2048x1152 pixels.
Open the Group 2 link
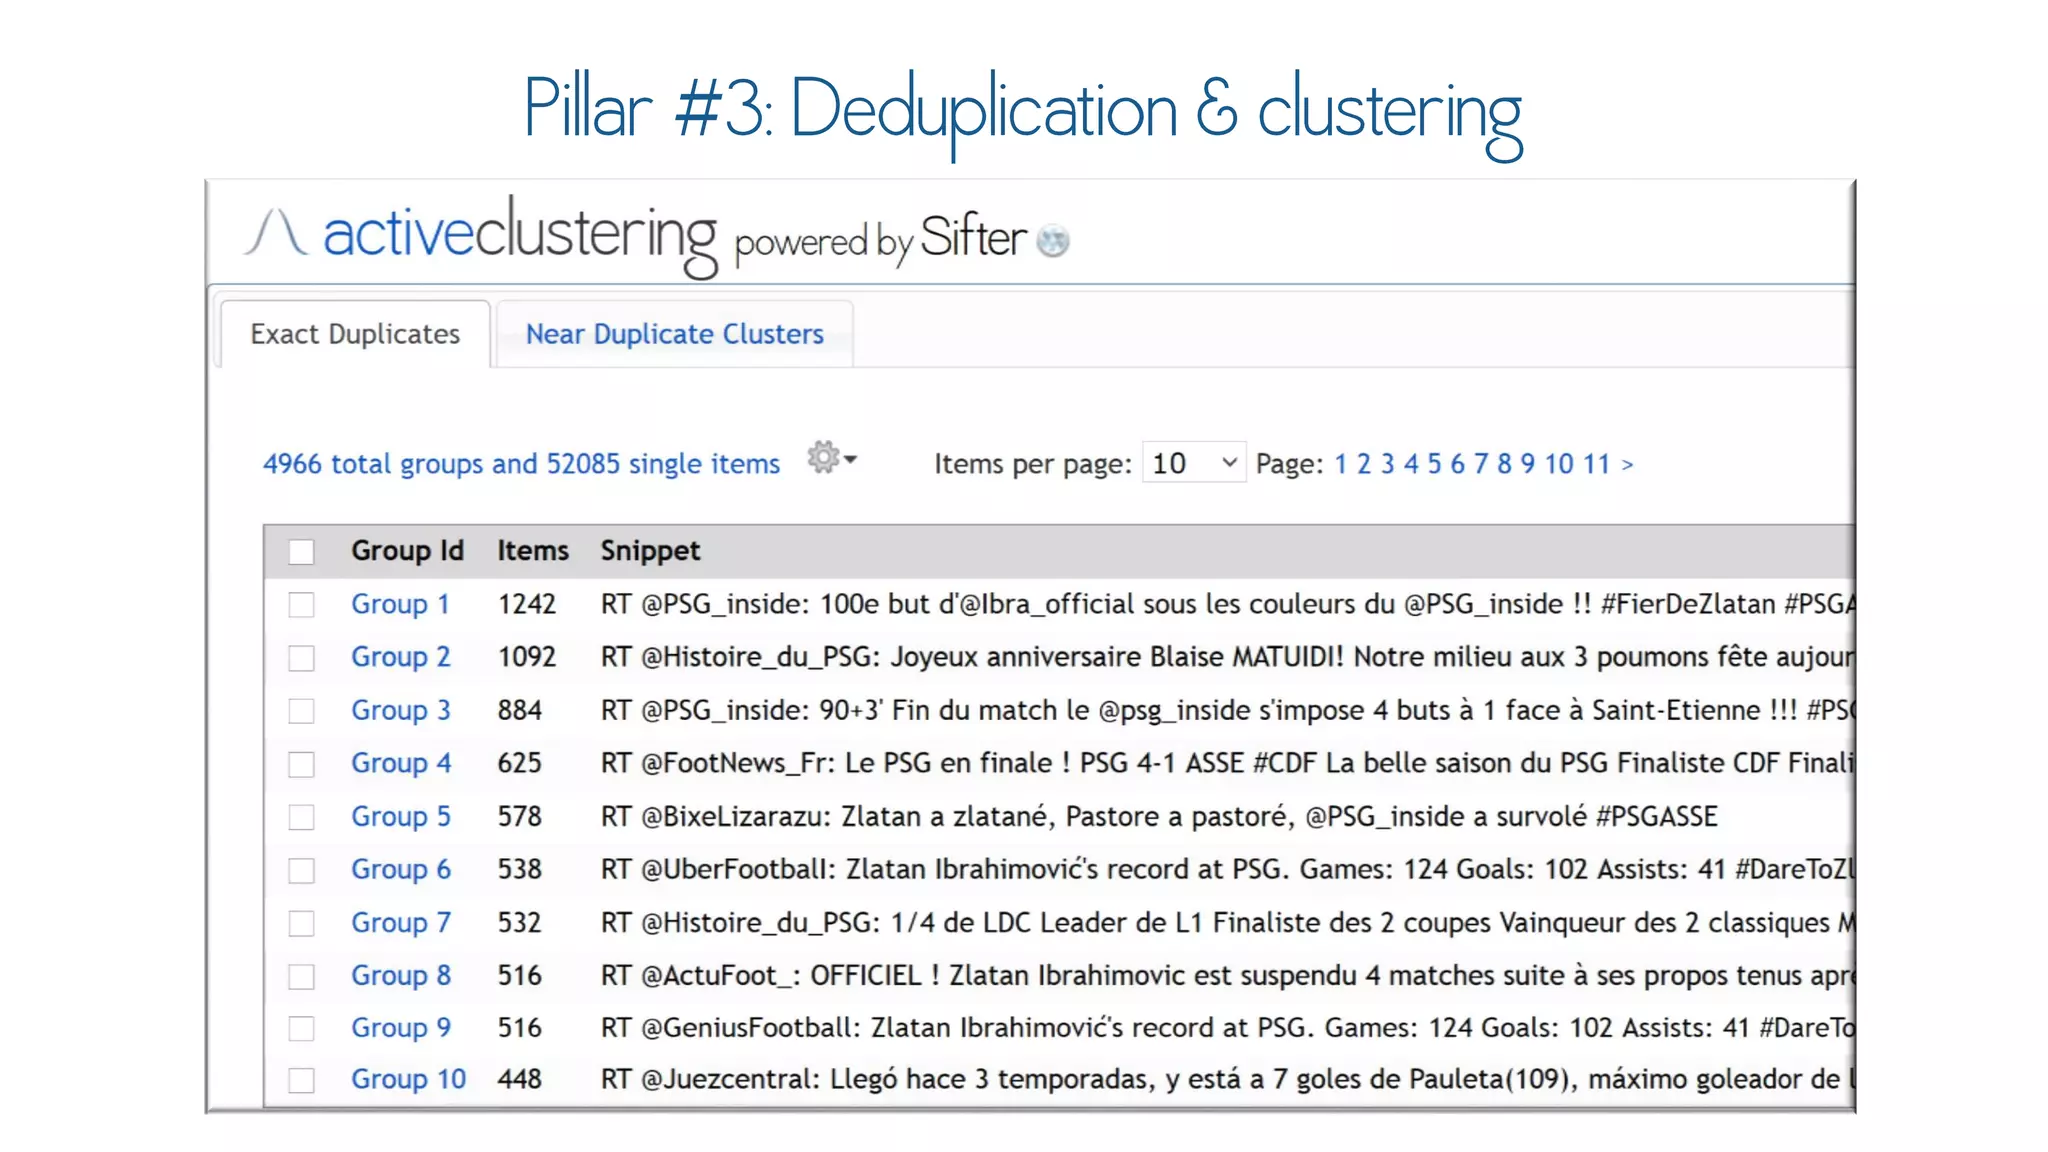click(400, 657)
